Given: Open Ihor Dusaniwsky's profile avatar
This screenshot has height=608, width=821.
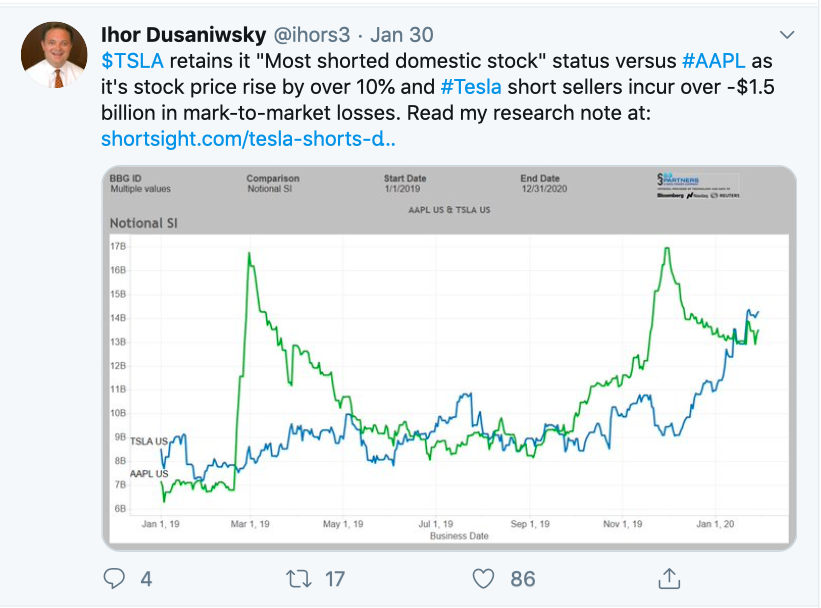Looking at the screenshot, I should click(x=54, y=55).
